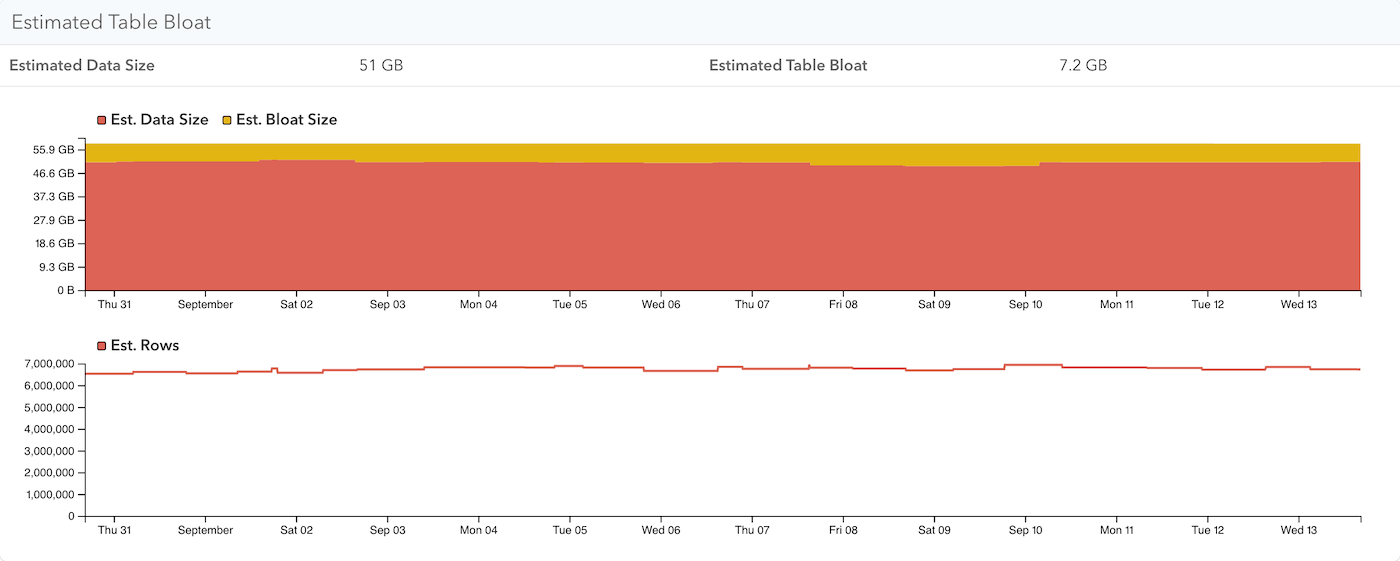Click 'Thu 31' on rows chart axis

pyautogui.click(x=114, y=531)
